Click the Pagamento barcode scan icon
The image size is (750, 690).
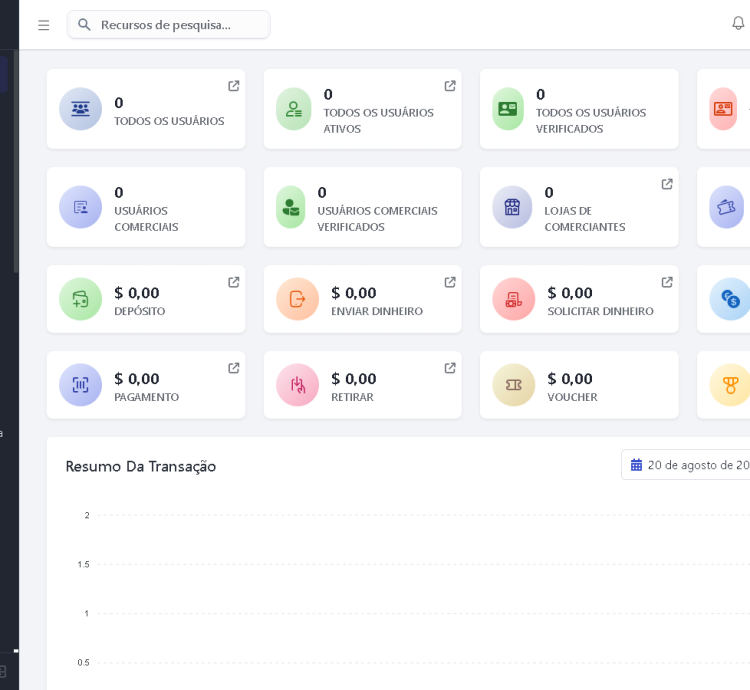point(80,385)
